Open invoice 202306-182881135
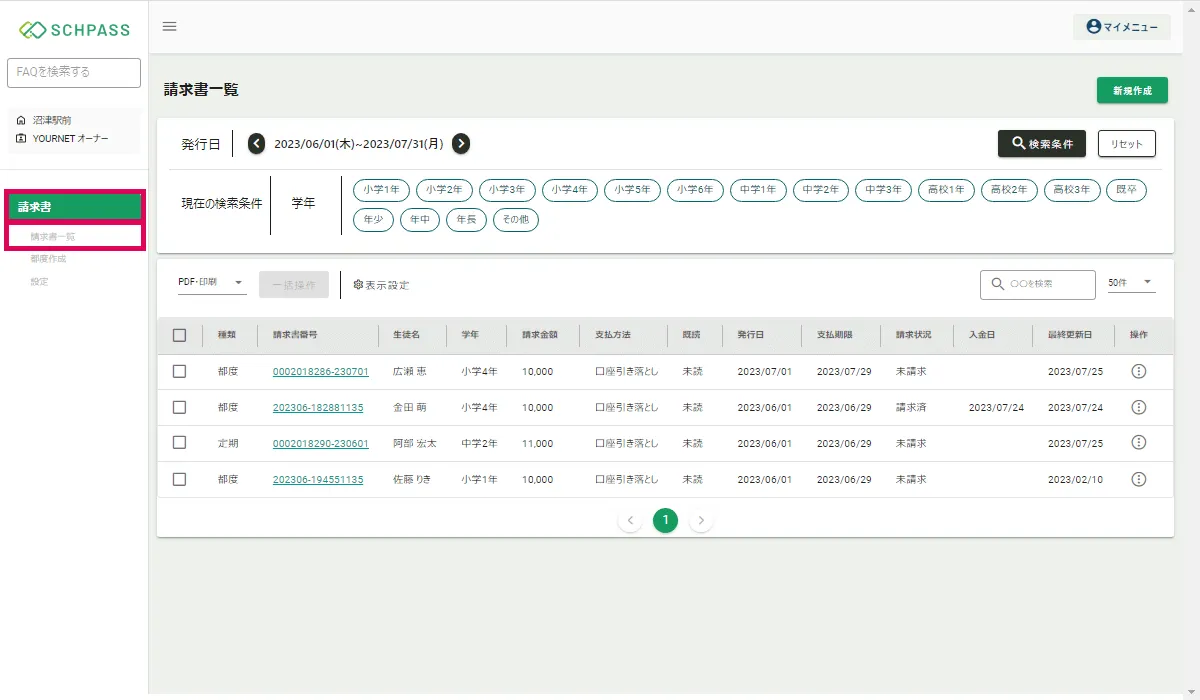1200x700 pixels. (x=318, y=408)
